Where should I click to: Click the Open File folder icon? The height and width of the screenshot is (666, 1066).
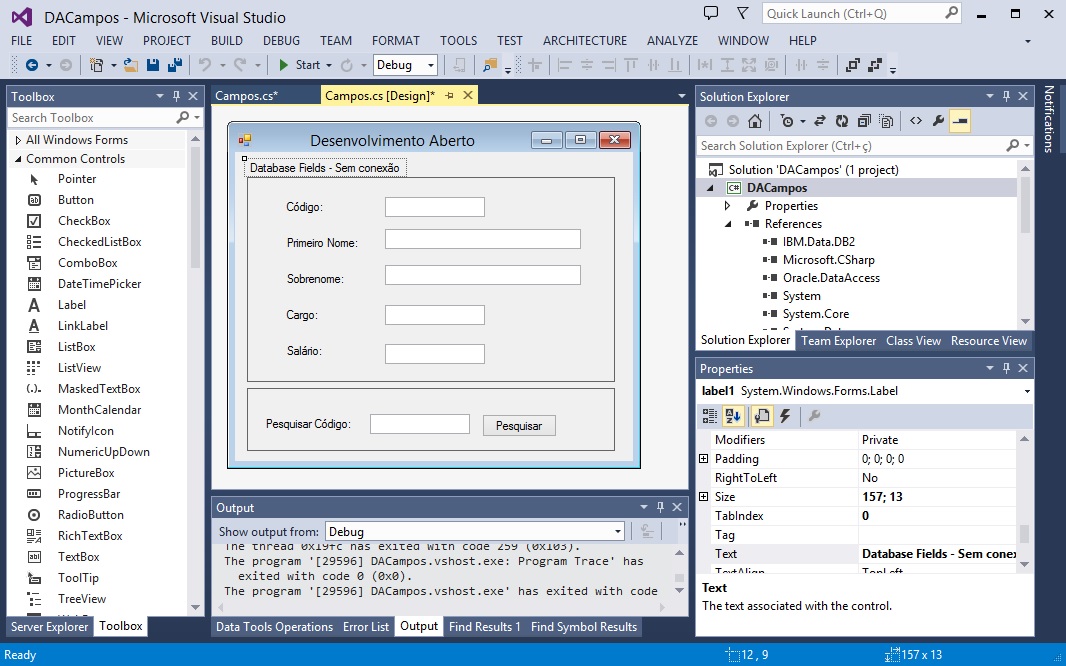(130, 65)
